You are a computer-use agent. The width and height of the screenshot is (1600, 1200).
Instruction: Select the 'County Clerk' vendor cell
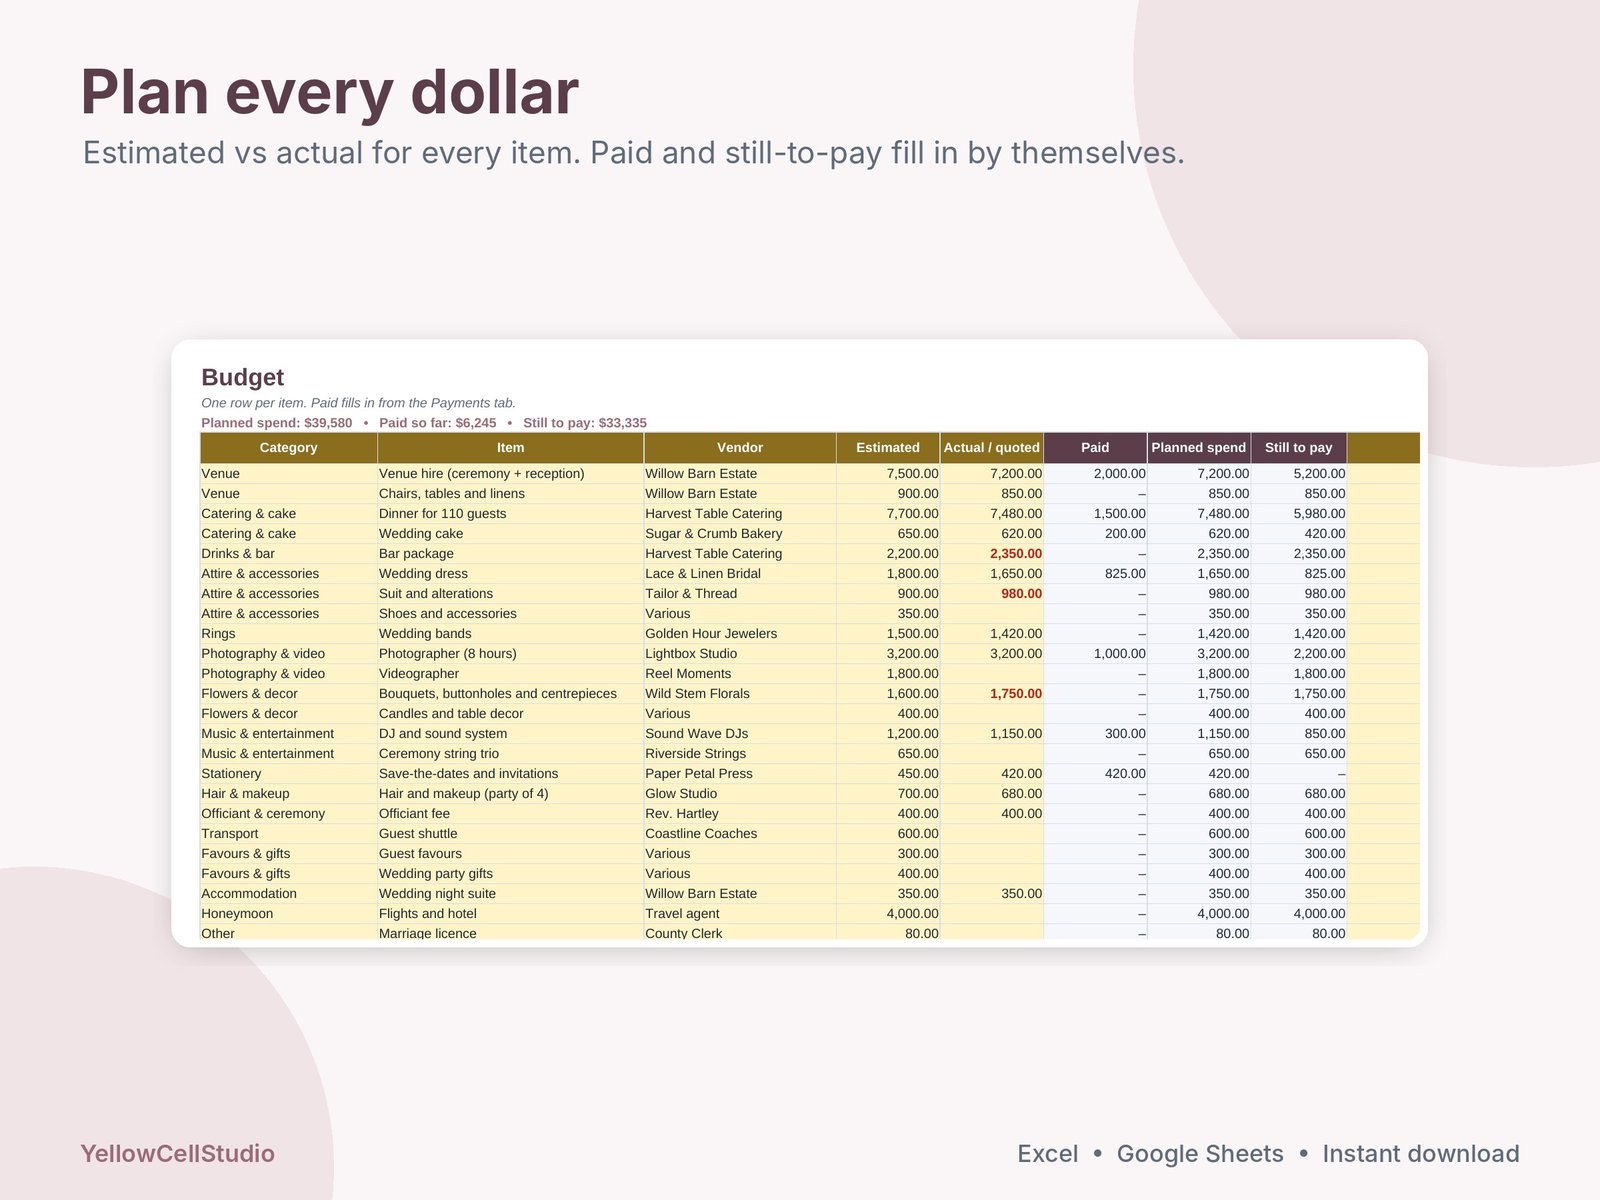[x=740, y=933]
